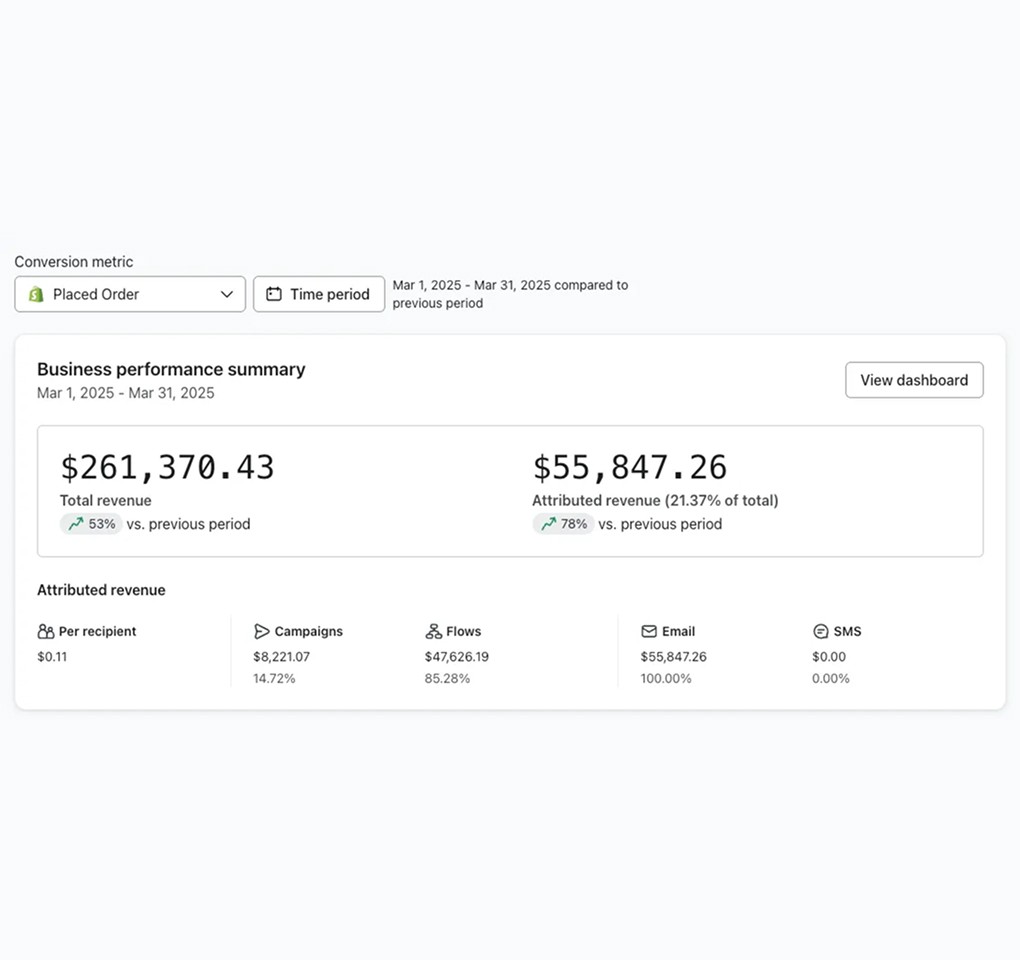
Task: Click the Per recipient people icon
Action: (46, 632)
